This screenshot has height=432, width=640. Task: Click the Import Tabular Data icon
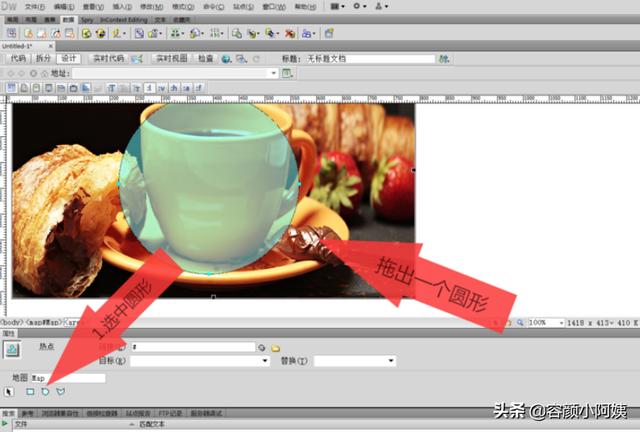(12, 33)
